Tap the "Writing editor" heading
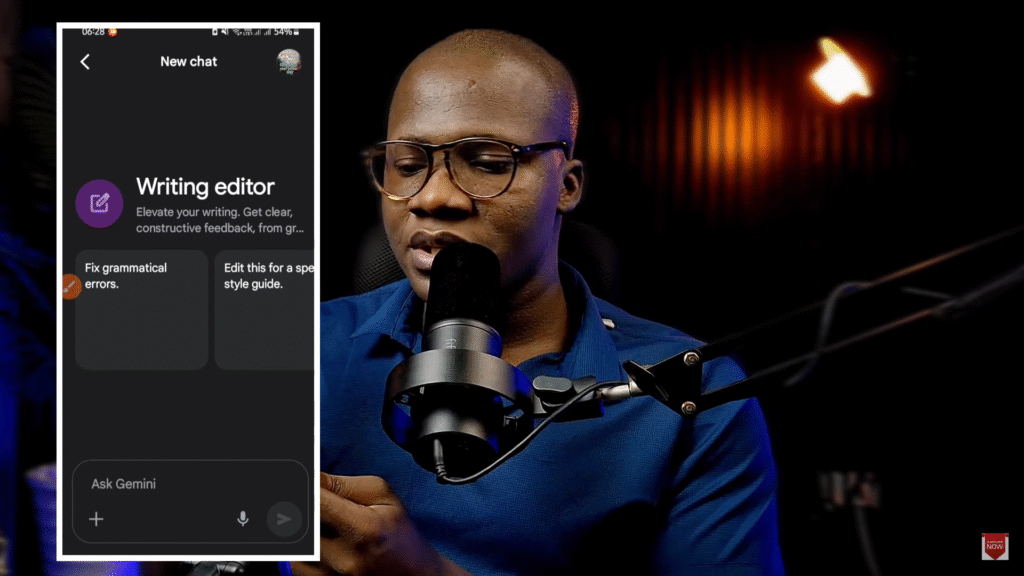Viewport: 1024px width, 576px height. point(205,187)
